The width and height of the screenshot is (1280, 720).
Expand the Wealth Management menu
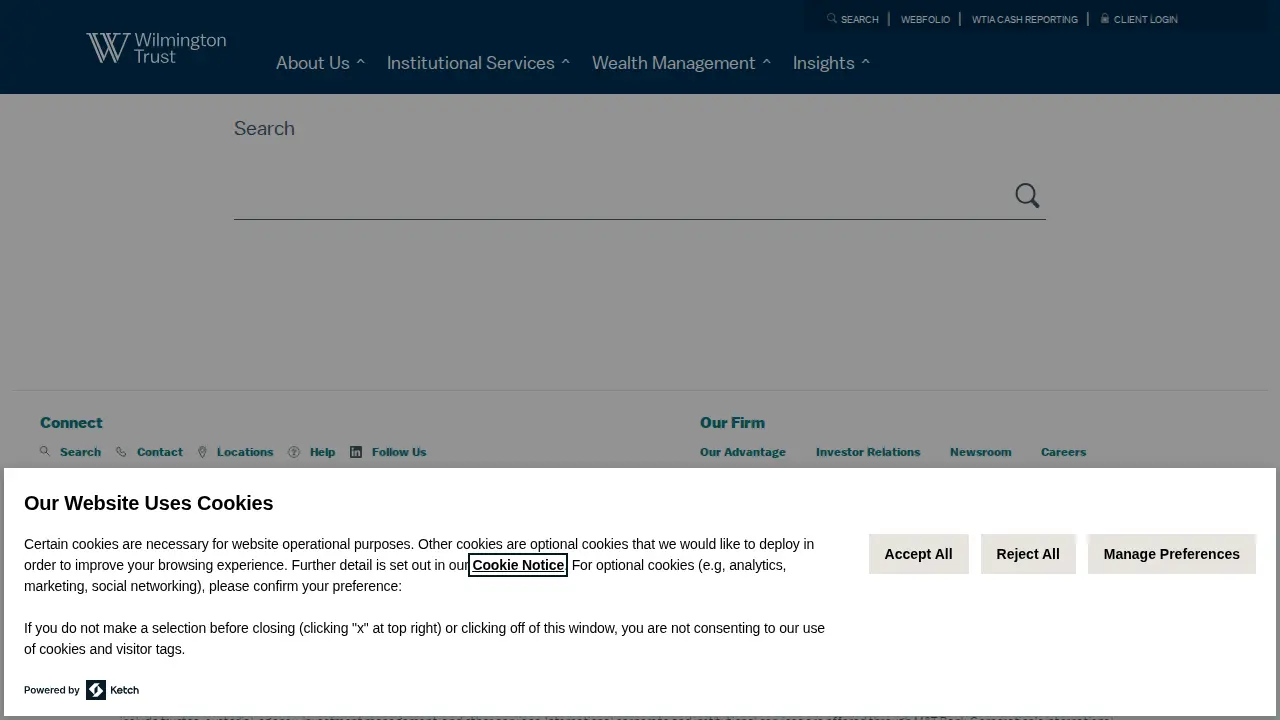coord(681,63)
